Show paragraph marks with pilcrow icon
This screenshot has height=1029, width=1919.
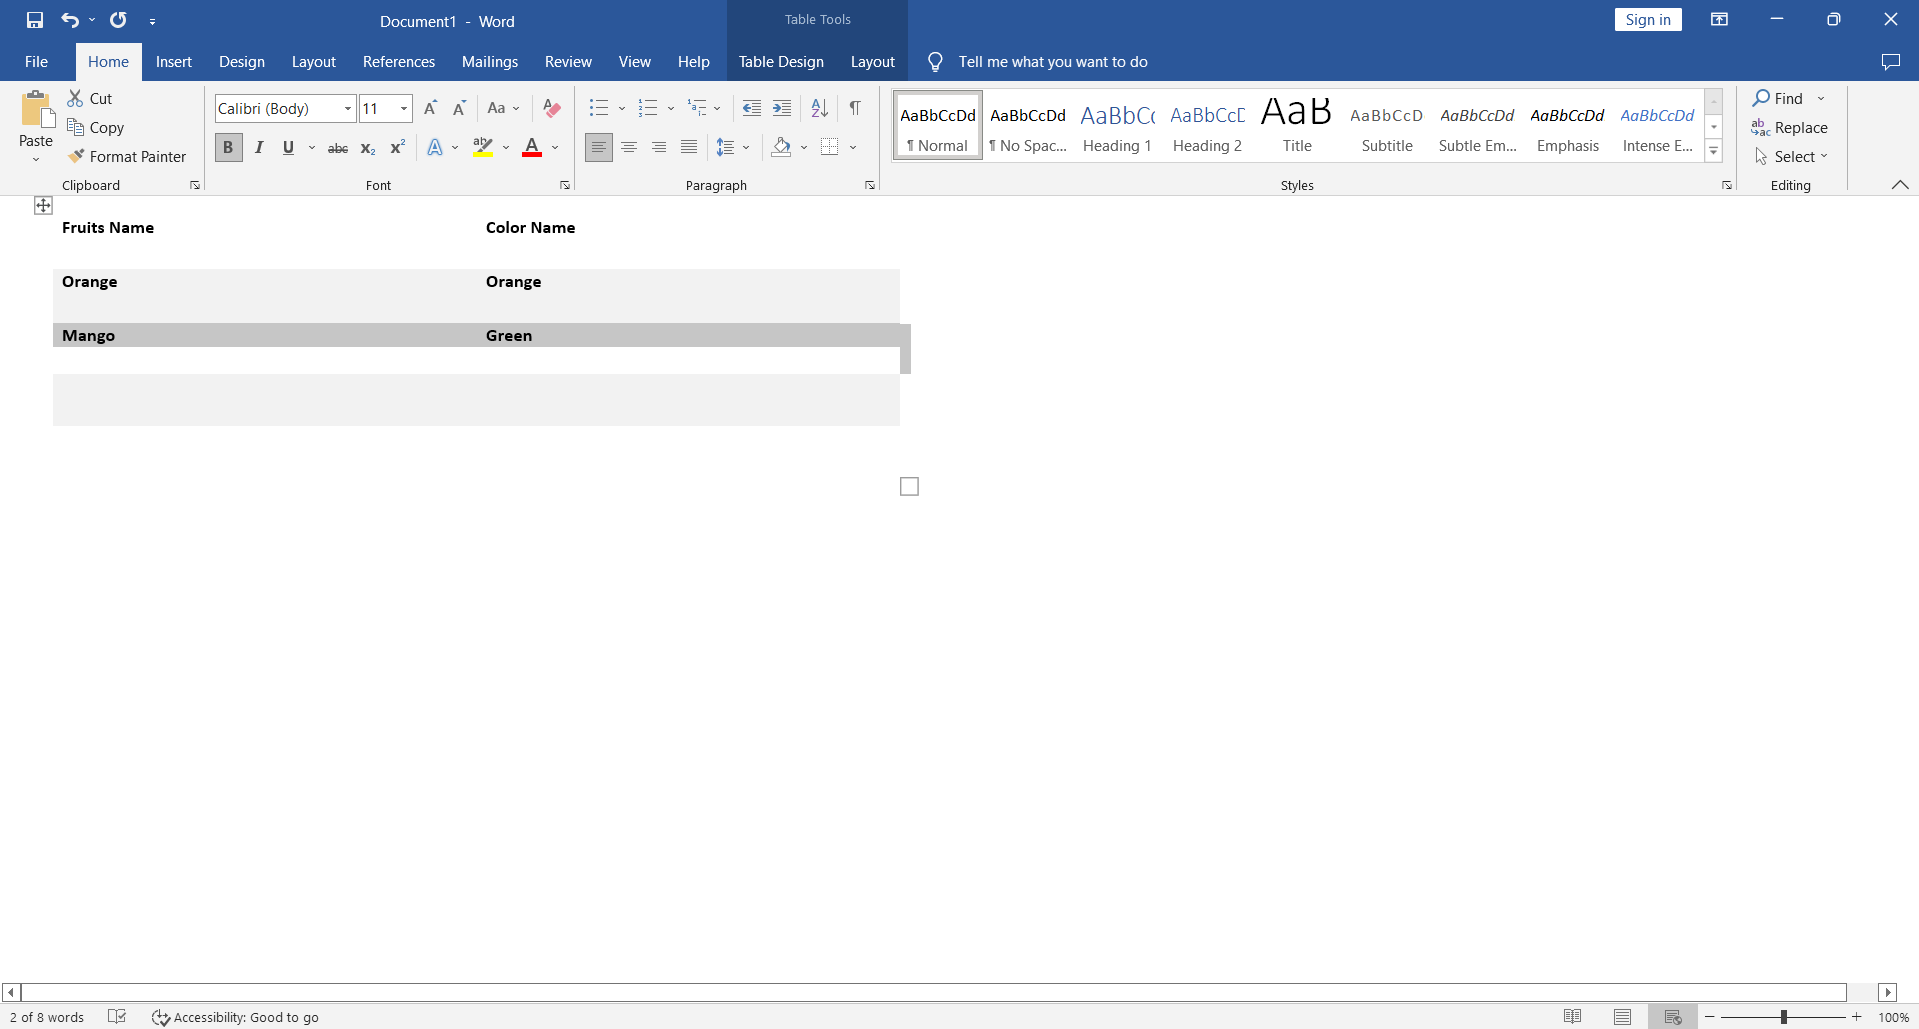pyautogui.click(x=855, y=108)
